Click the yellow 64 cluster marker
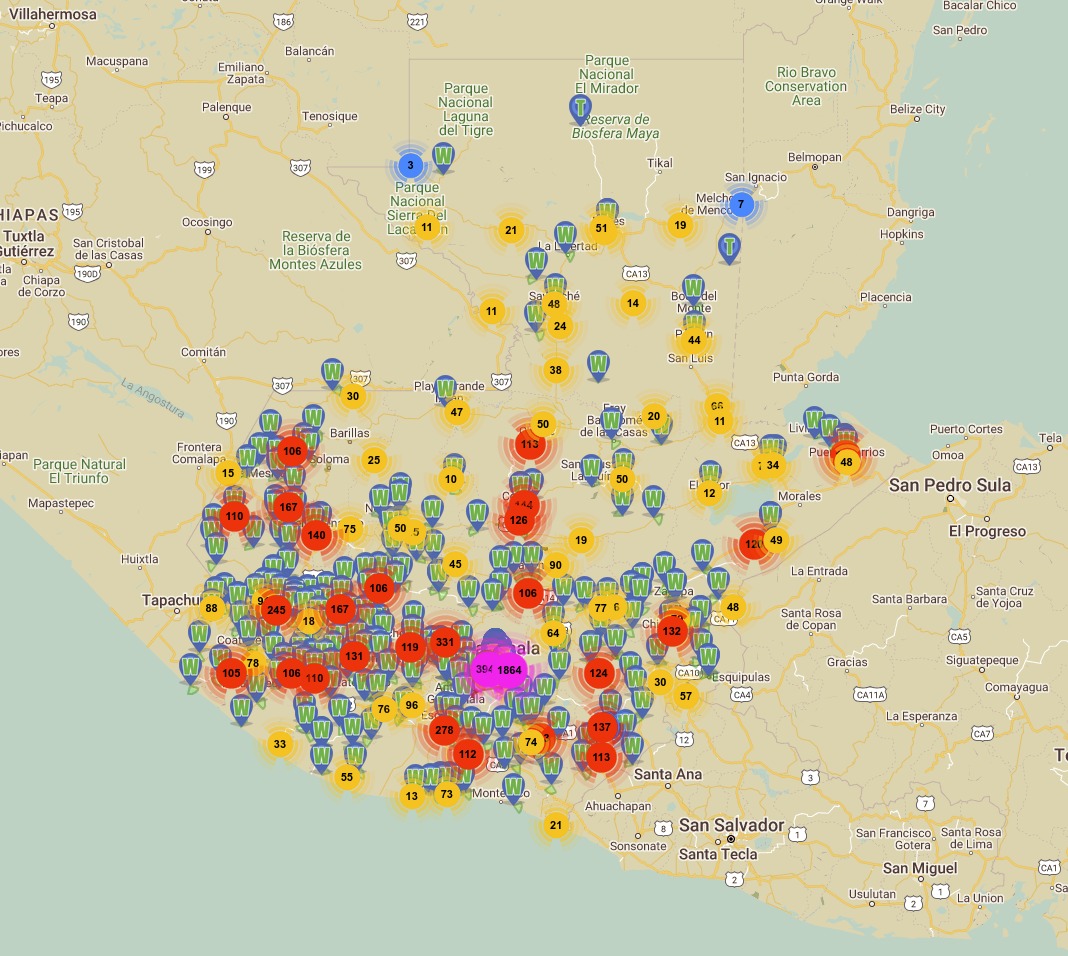 click(x=553, y=633)
